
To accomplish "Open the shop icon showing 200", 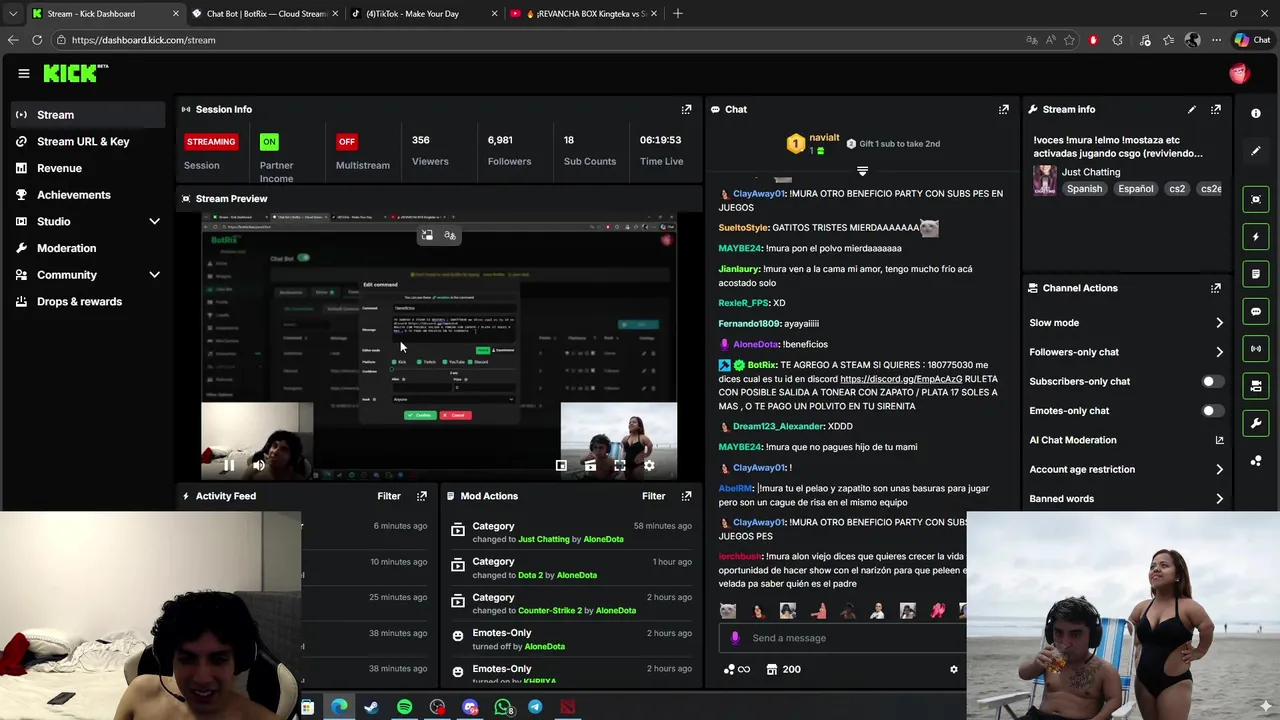I will point(783,669).
